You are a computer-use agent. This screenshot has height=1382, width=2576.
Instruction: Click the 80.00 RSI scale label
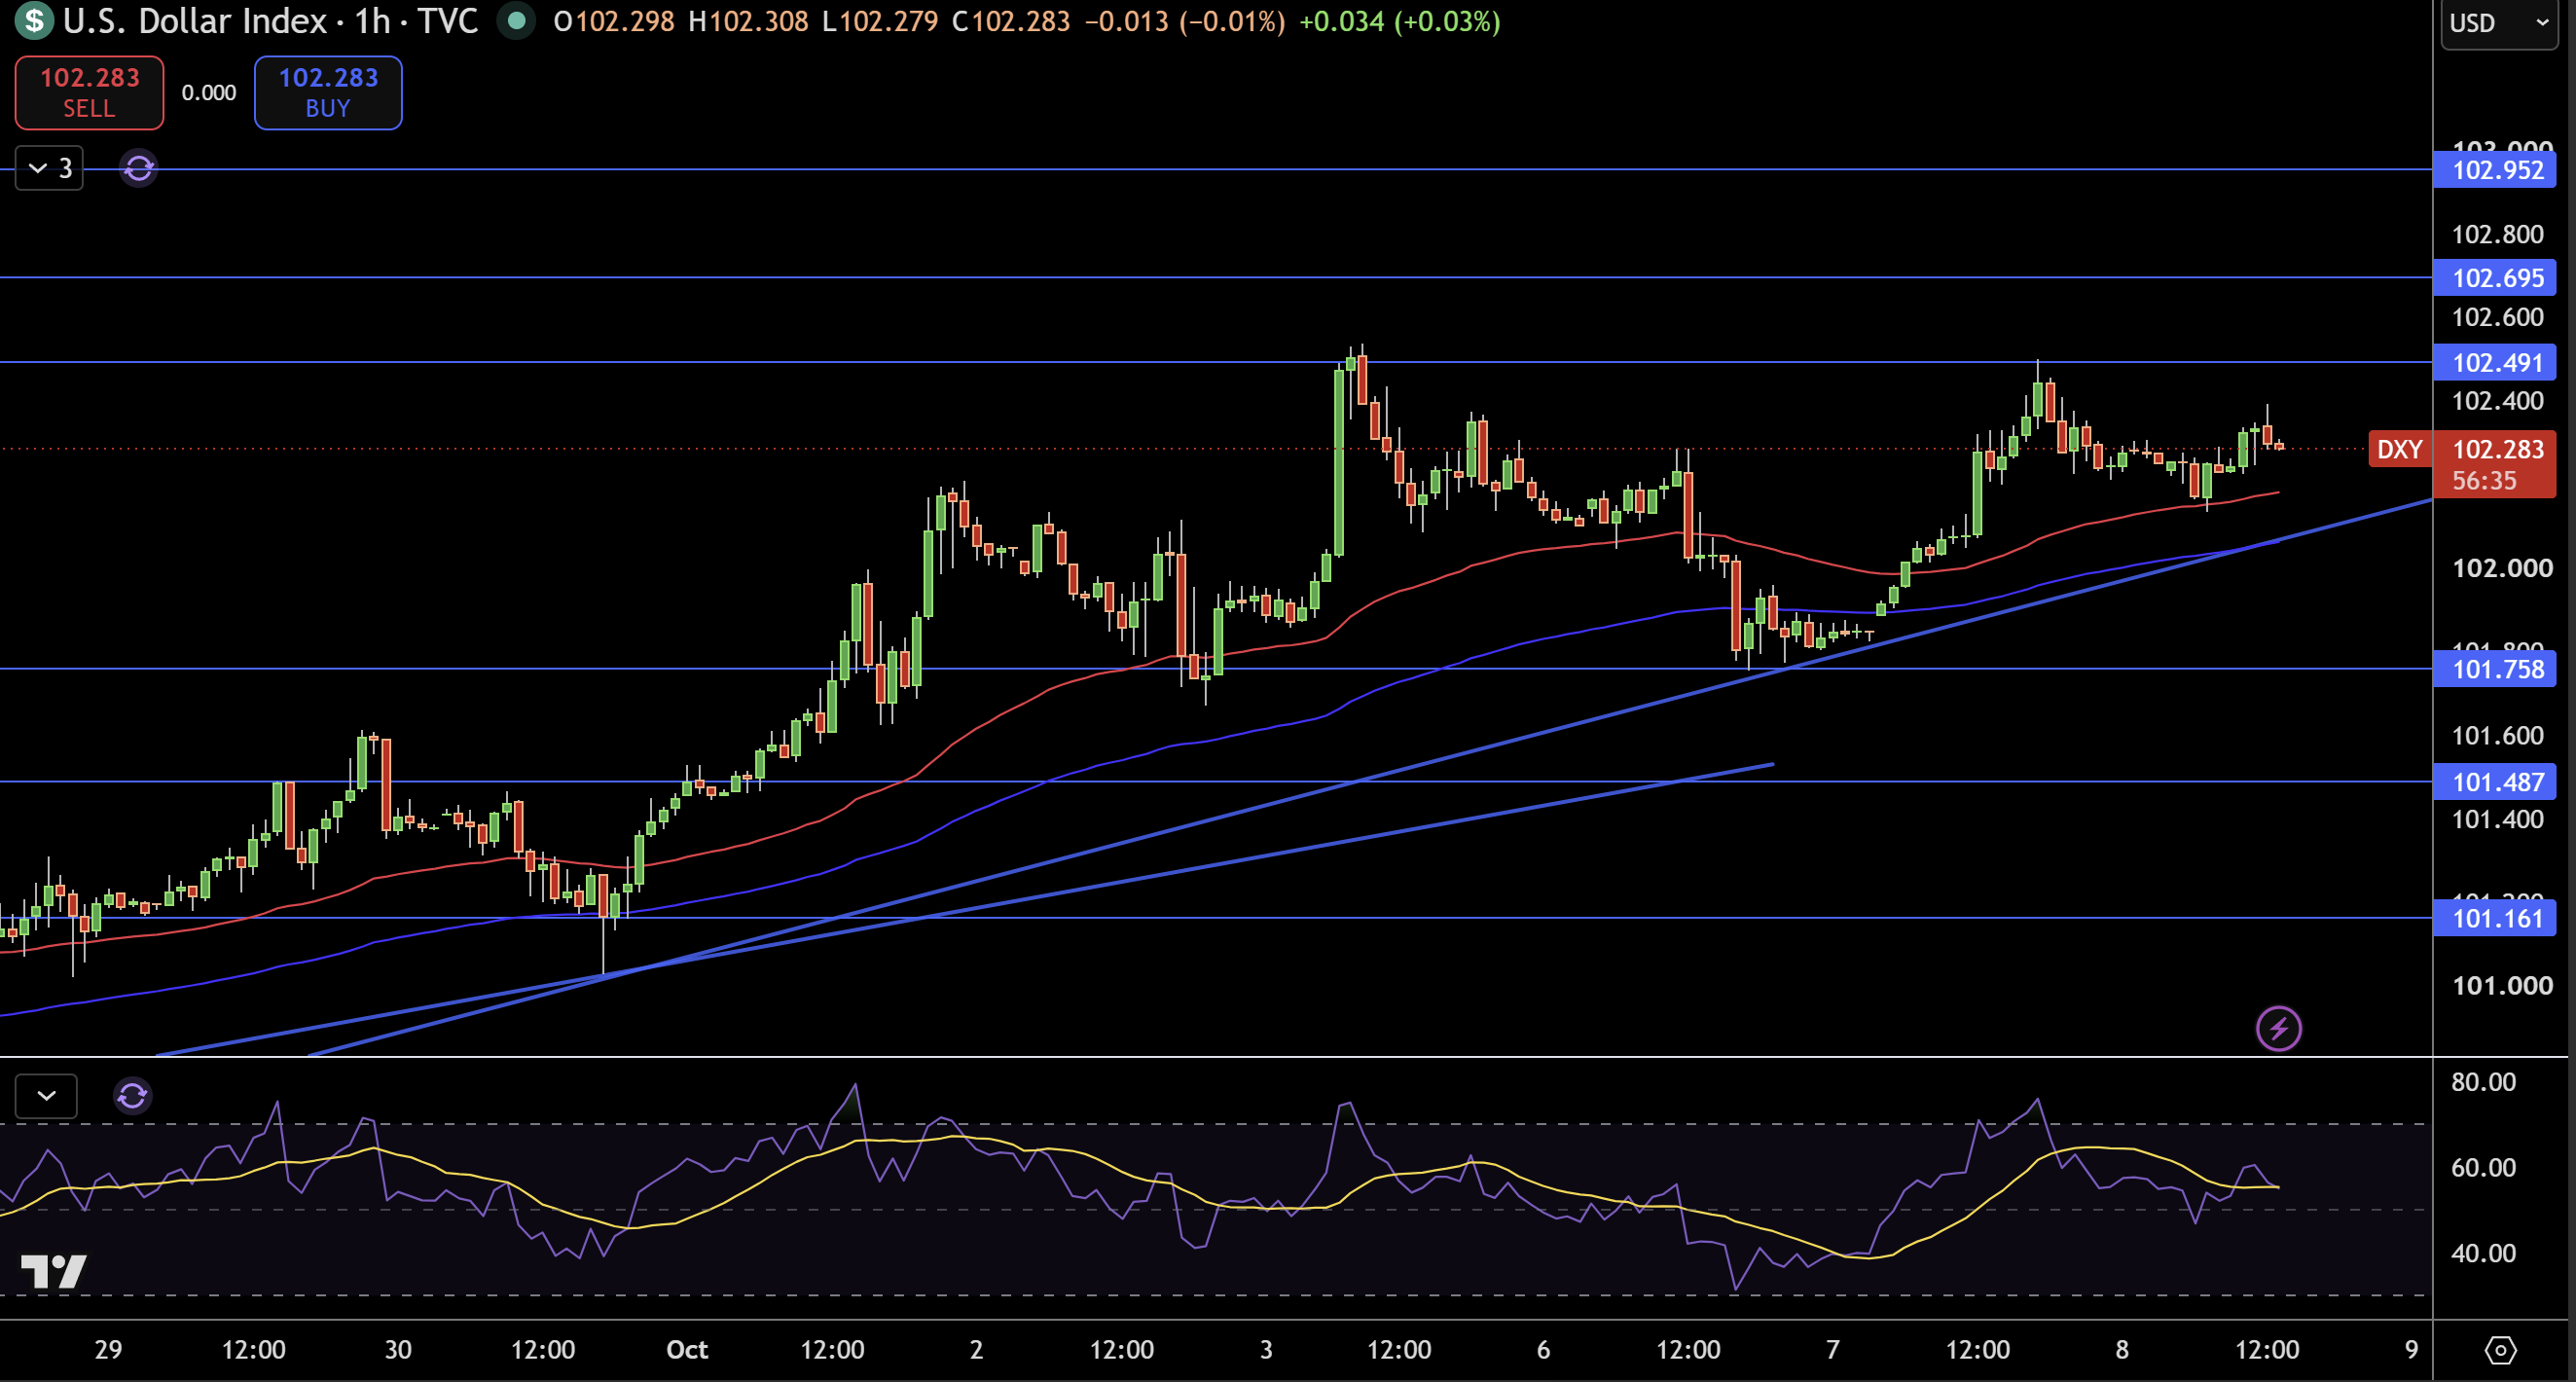pyautogui.click(x=2483, y=1082)
